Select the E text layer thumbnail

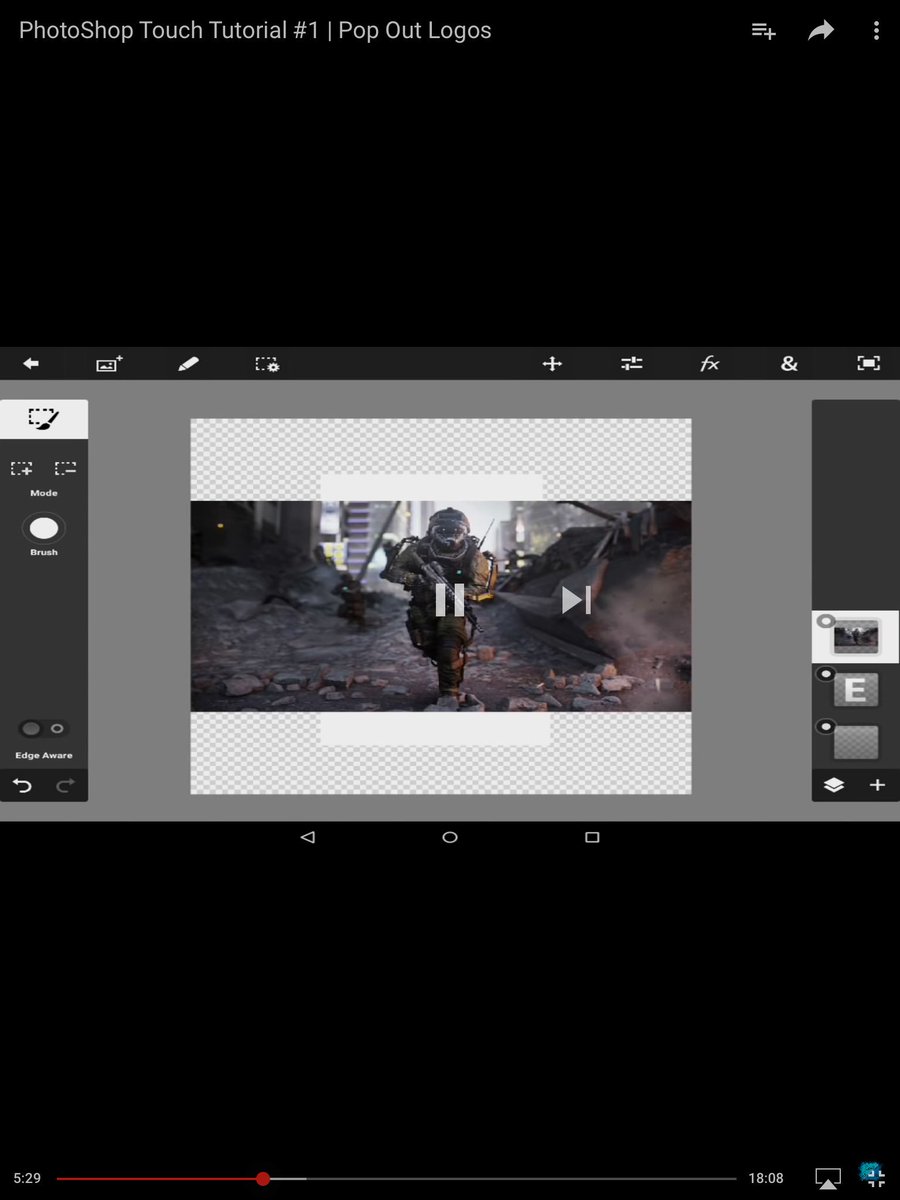tap(856, 689)
